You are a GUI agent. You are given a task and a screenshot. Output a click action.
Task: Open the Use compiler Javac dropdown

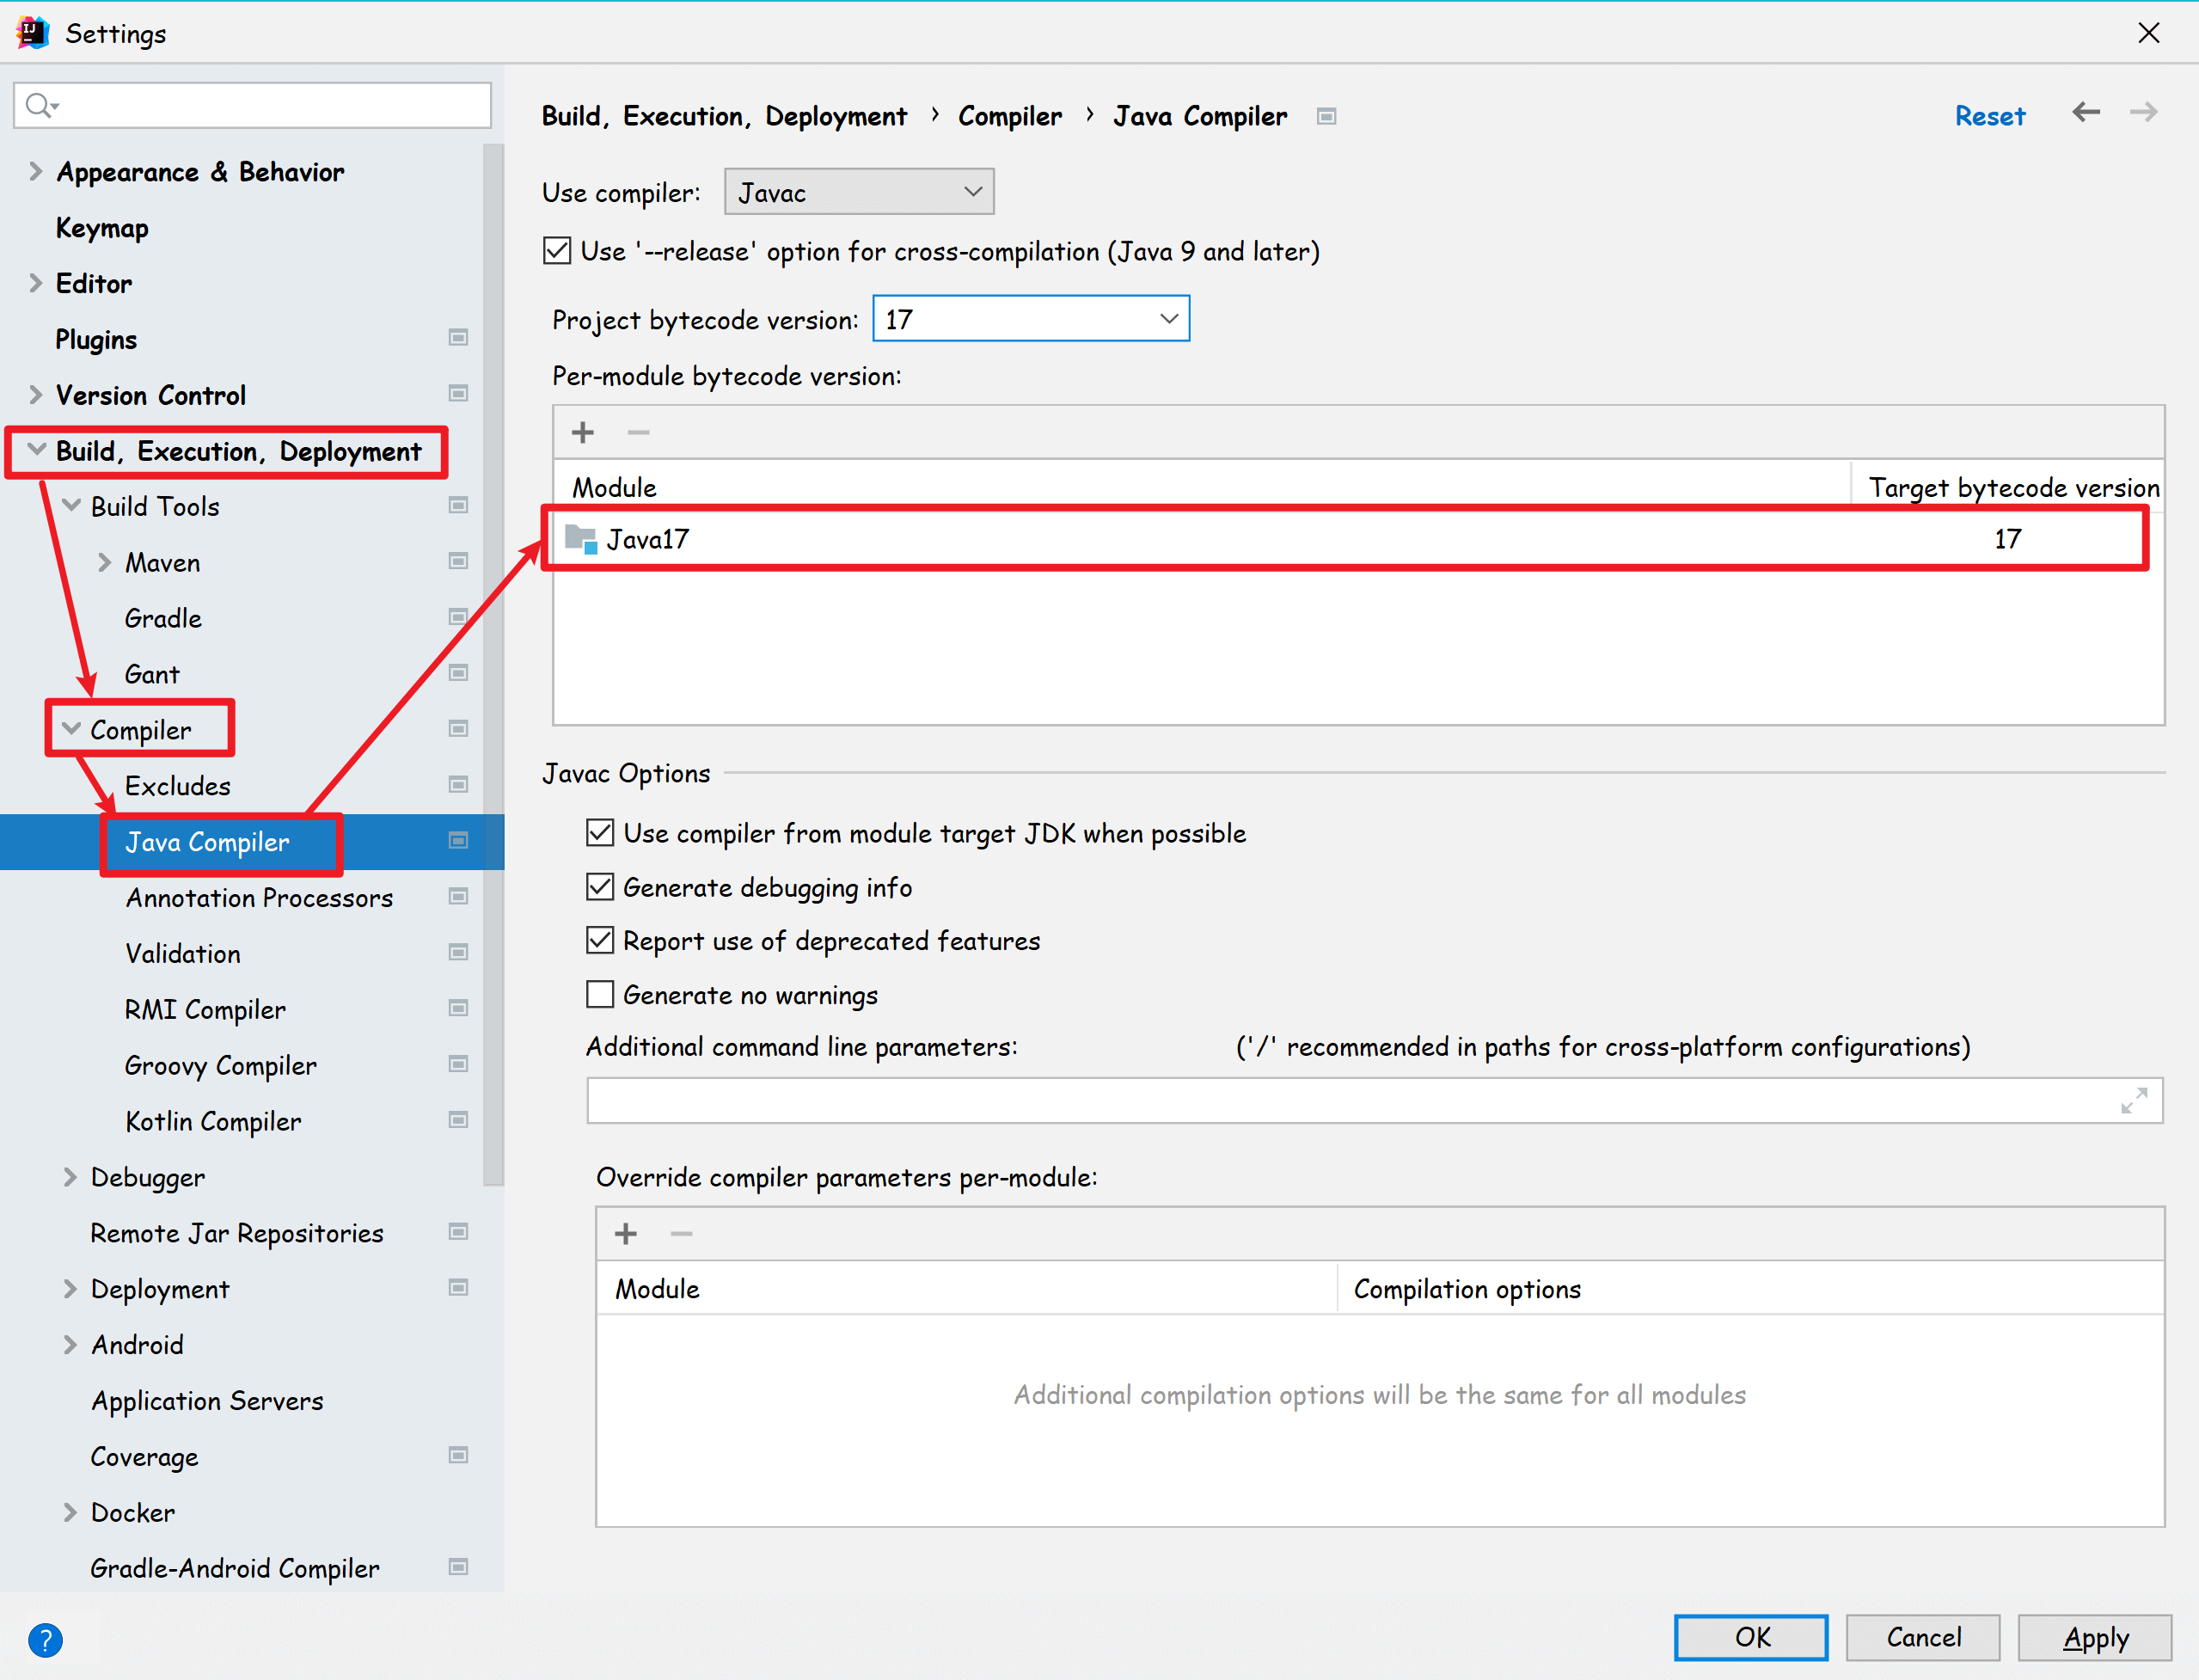click(859, 192)
